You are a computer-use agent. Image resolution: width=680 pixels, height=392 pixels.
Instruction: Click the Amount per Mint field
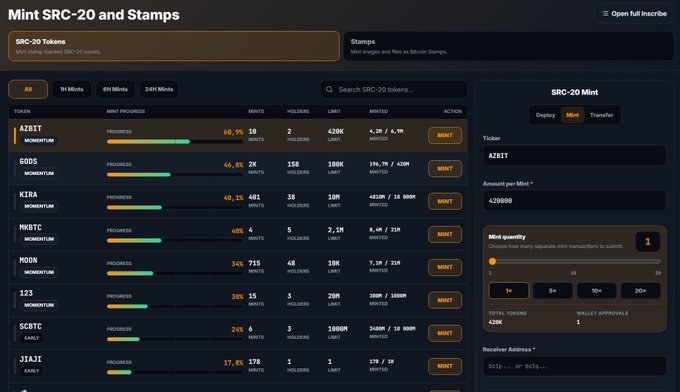point(575,201)
